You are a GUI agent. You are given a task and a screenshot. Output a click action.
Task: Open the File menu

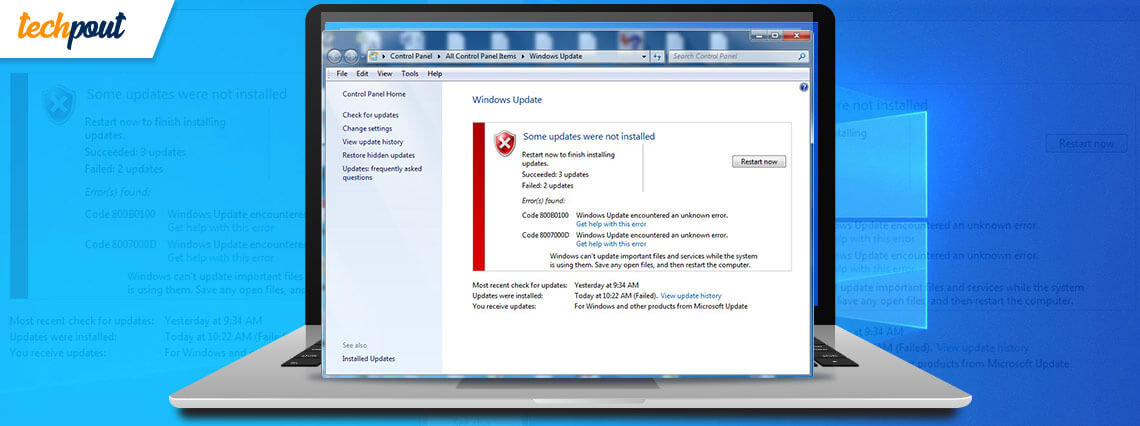pos(342,73)
